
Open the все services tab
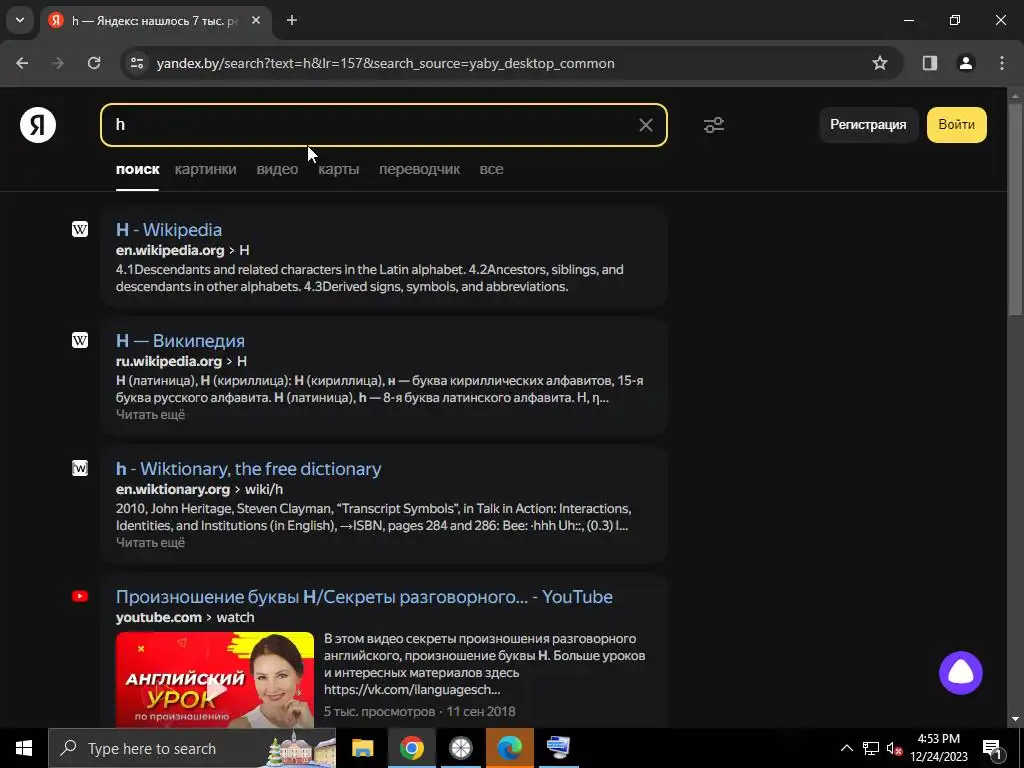point(491,169)
